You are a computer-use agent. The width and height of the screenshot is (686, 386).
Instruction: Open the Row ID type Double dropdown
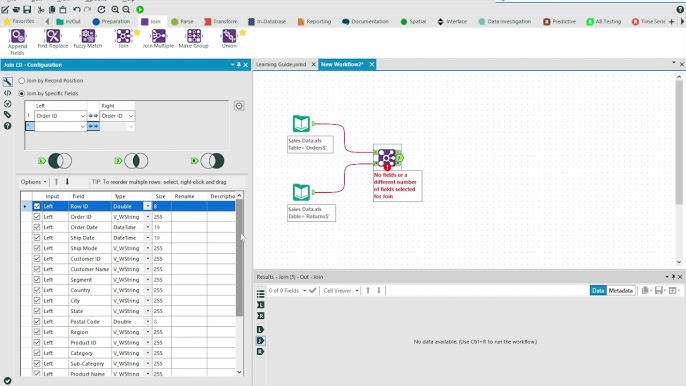coord(147,206)
